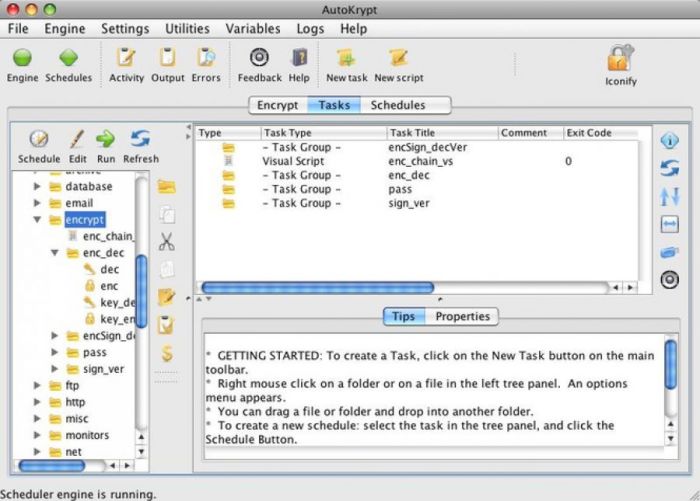
Task: Open the Settings menu
Action: click(x=125, y=29)
